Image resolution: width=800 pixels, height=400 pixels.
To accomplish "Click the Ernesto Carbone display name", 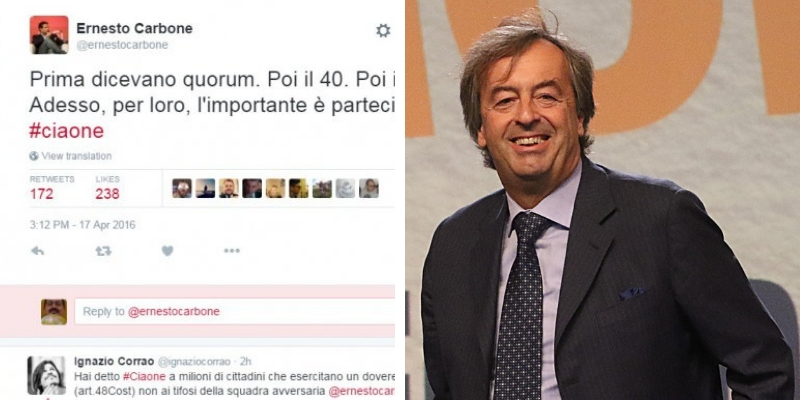I will (x=134, y=29).
